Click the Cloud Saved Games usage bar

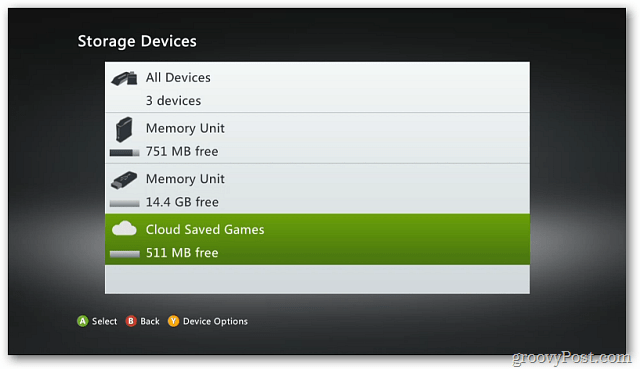[x=124, y=254]
